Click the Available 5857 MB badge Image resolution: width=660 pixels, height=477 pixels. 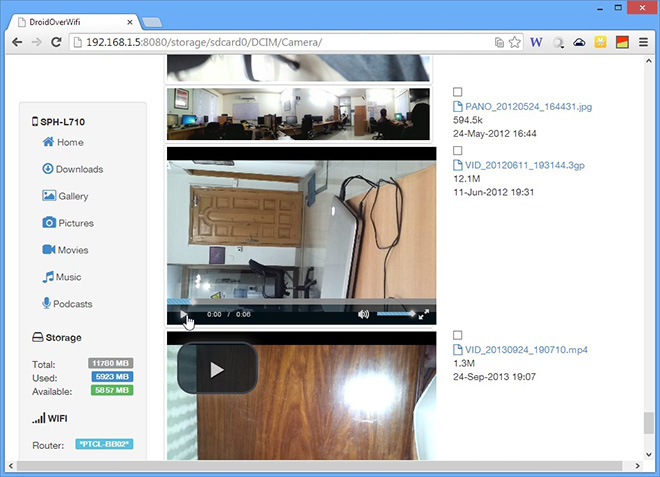(x=112, y=390)
